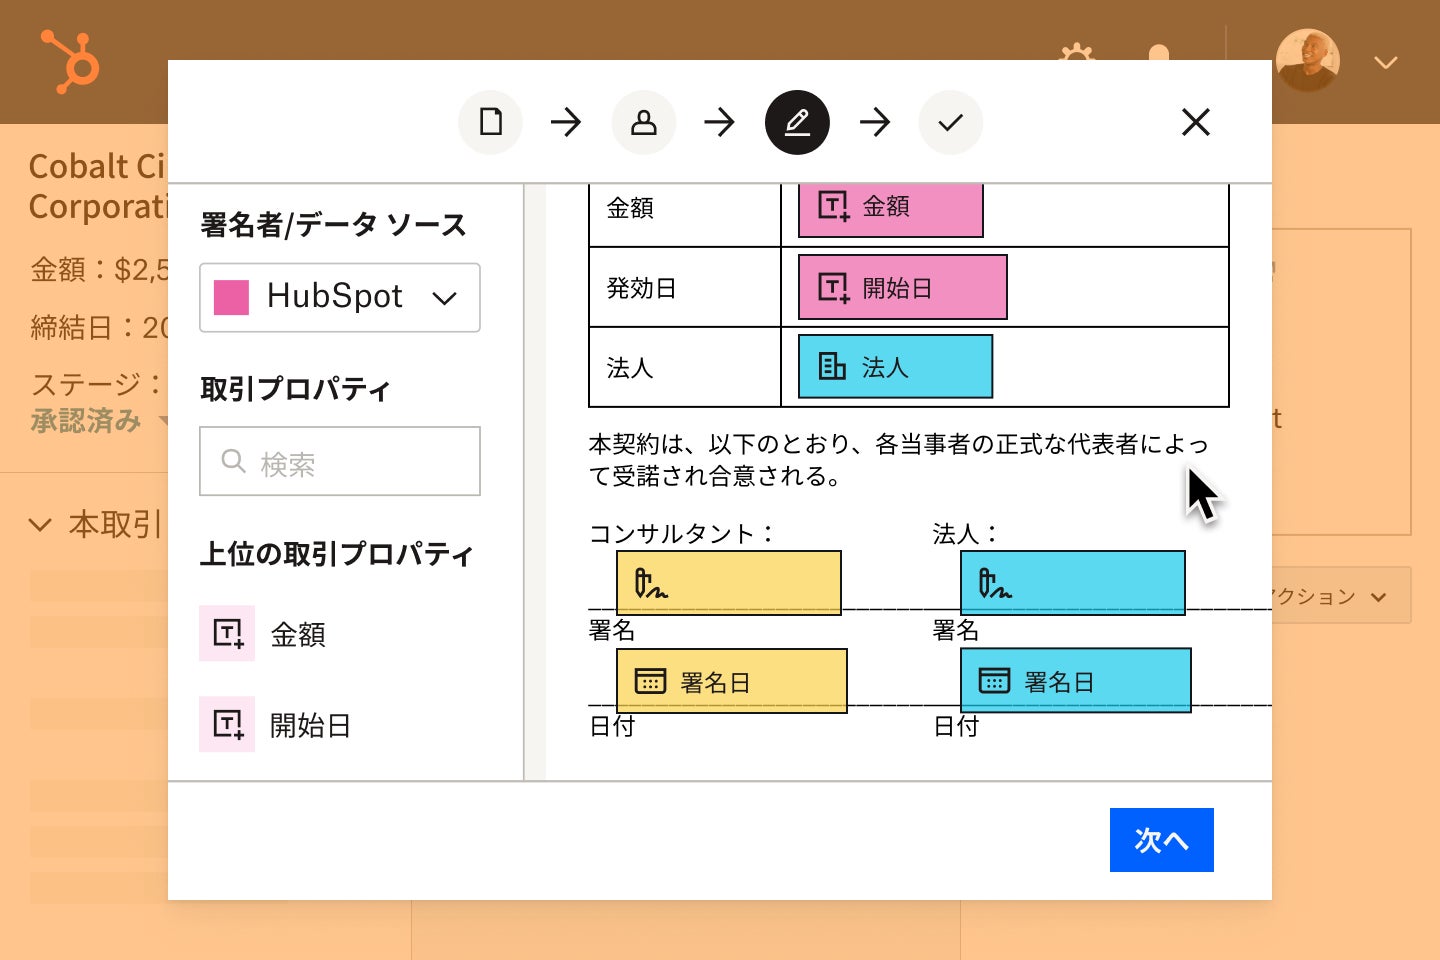Select the yellow consultant signature field
Viewport: 1440px width, 960px height.
(x=729, y=583)
